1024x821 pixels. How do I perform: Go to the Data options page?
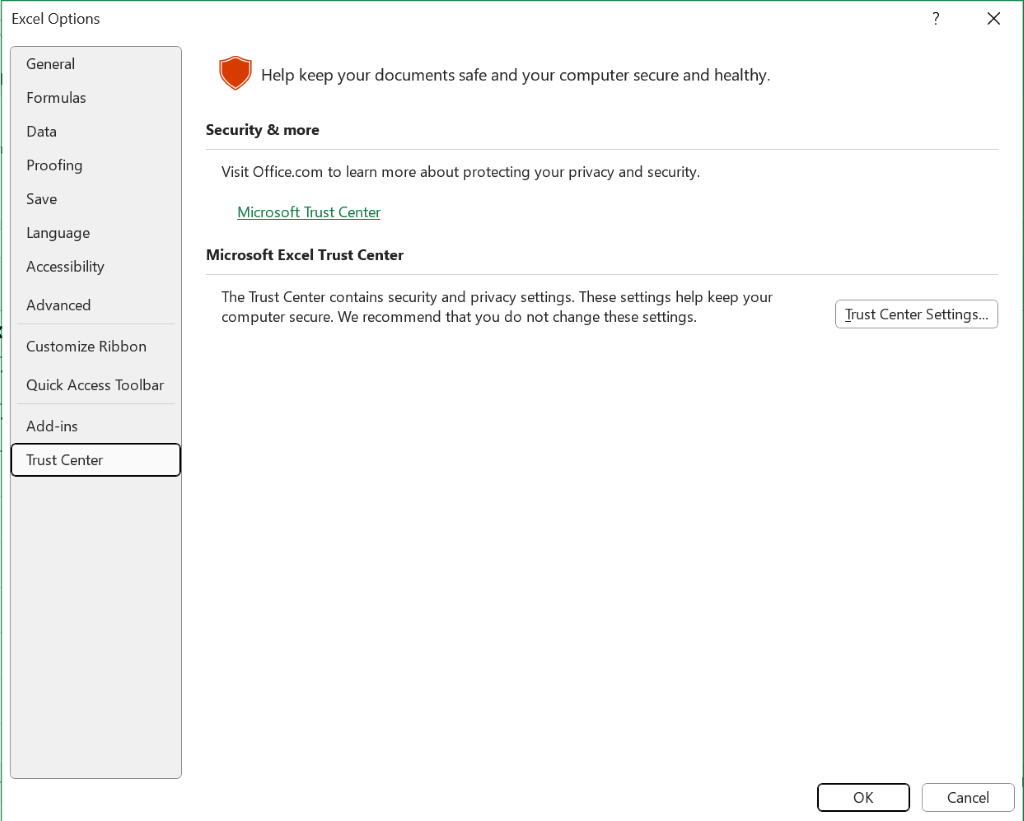(95, 132)
